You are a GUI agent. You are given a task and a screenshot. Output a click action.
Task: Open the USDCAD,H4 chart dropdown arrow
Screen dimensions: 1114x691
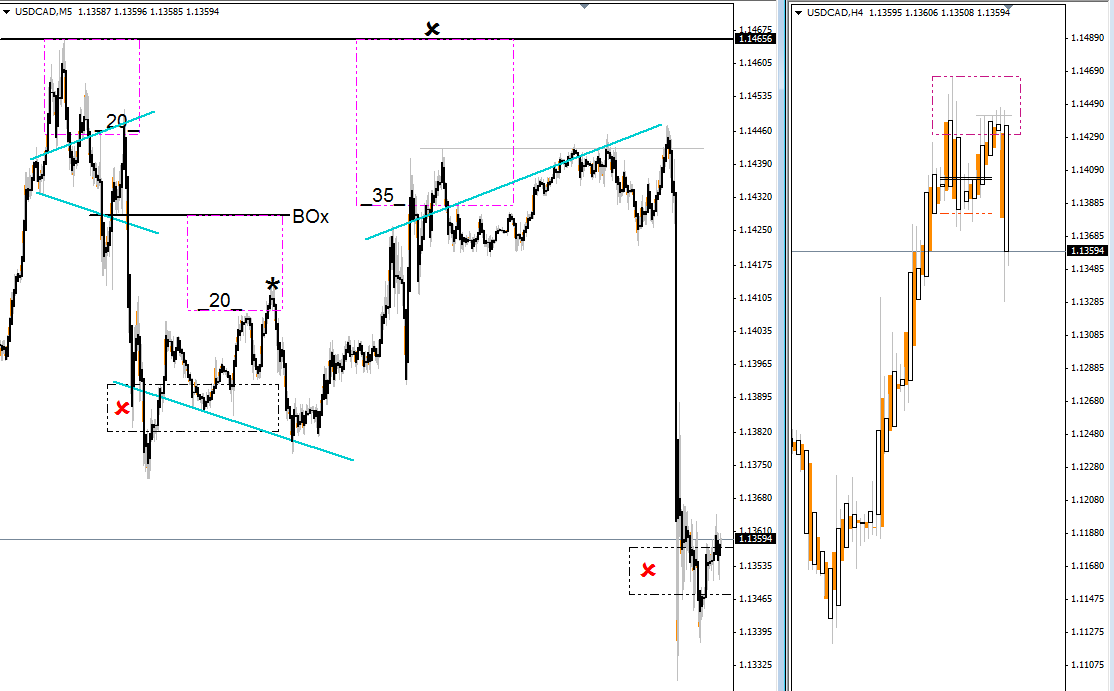[x=799, y=13]
